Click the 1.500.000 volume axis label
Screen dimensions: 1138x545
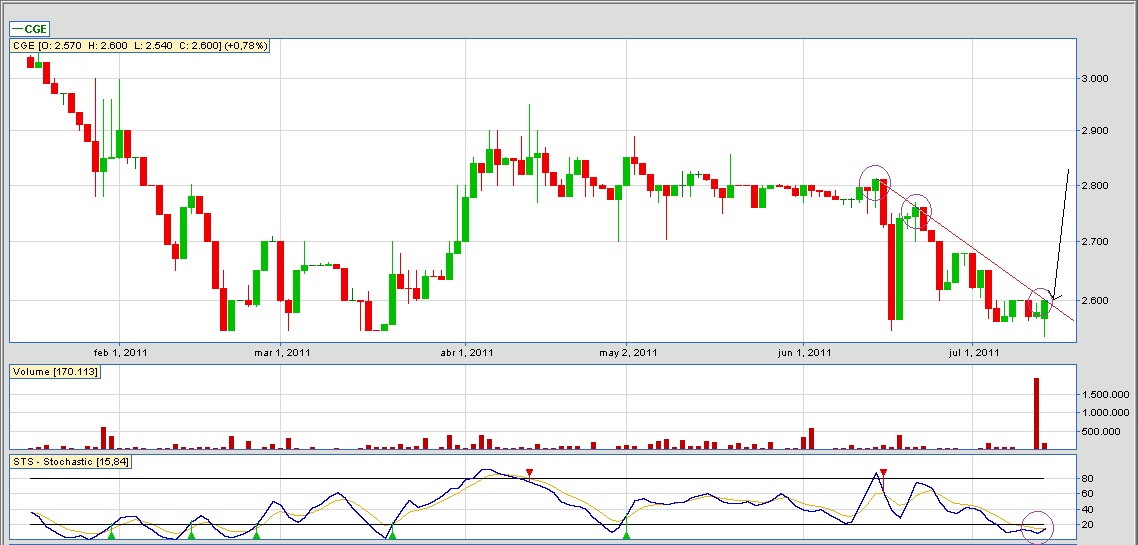[x=1104, y=395]
